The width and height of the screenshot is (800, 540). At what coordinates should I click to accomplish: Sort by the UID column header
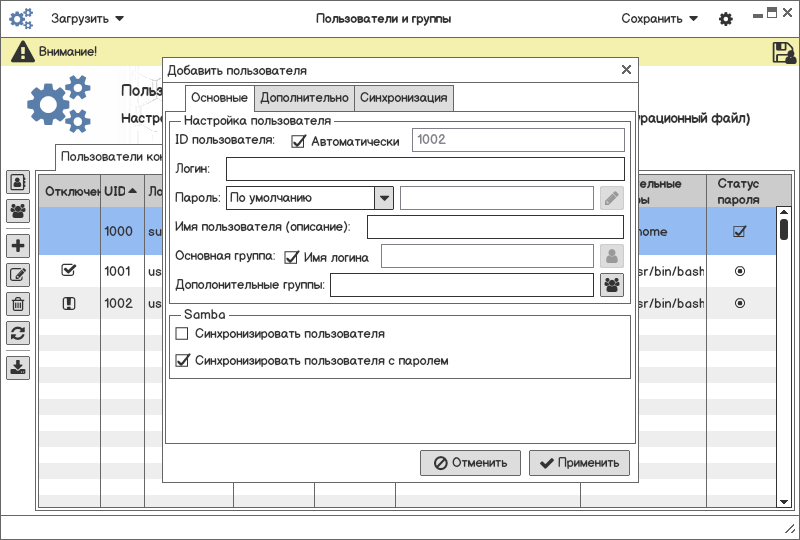[x=122, y=191]
